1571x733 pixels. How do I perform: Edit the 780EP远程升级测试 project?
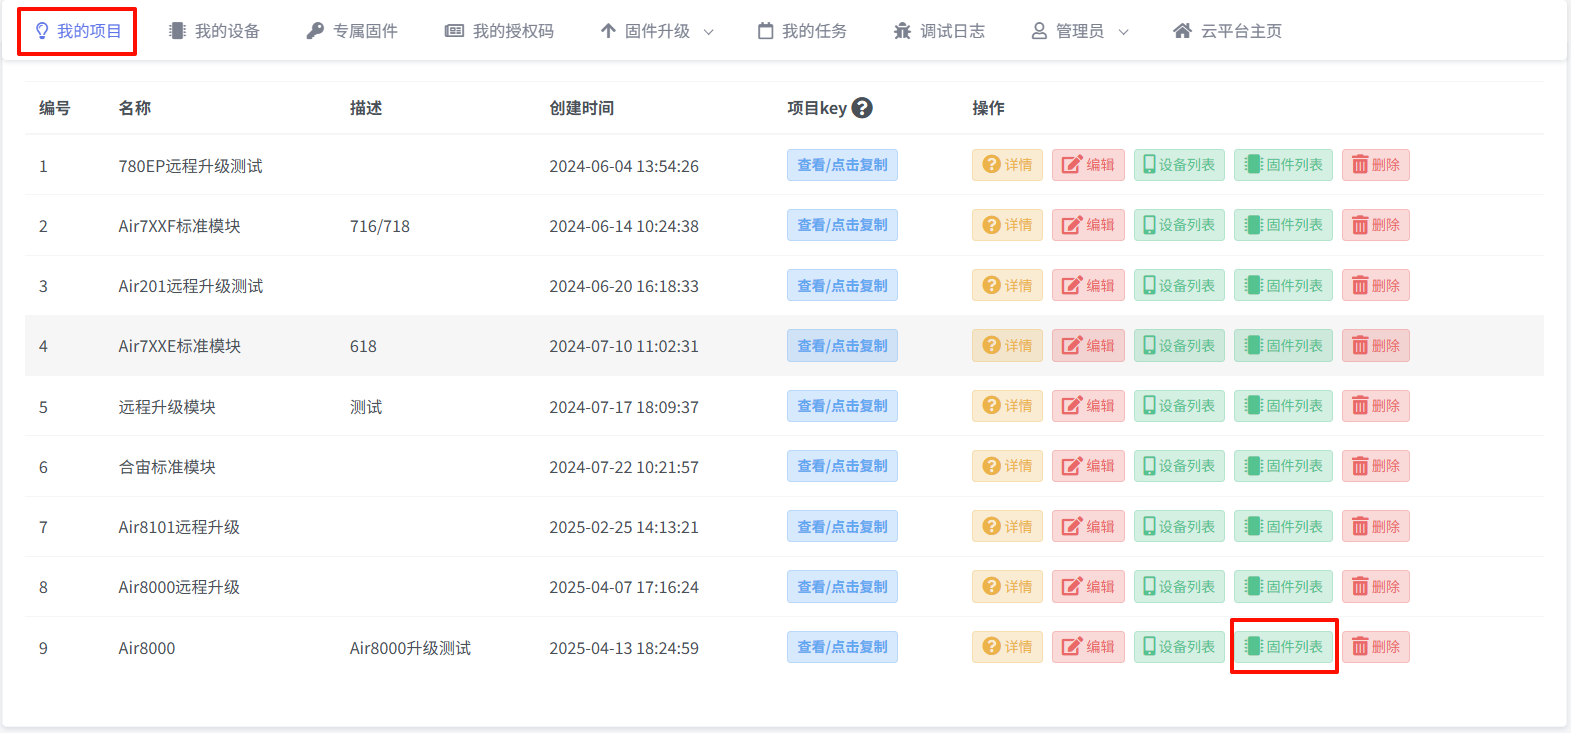click(x=1088, y=165)
